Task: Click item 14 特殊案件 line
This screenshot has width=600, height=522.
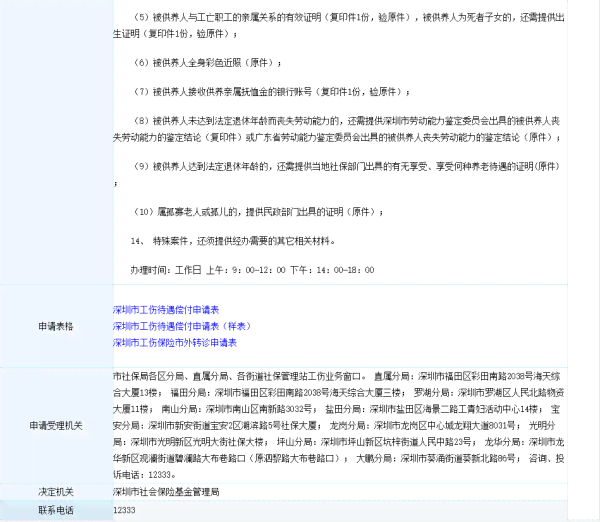Action: point(233,241)
